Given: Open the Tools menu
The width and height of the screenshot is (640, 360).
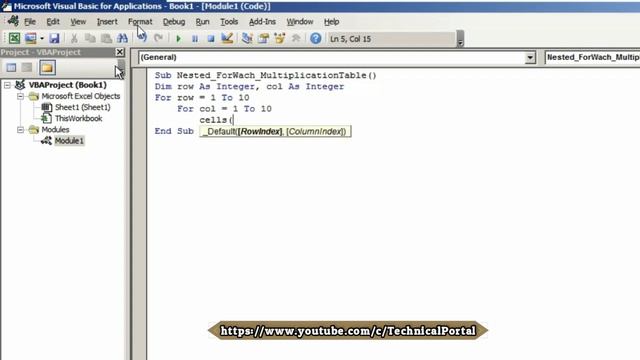Looking at the screenshot, I should coord(229,22).
